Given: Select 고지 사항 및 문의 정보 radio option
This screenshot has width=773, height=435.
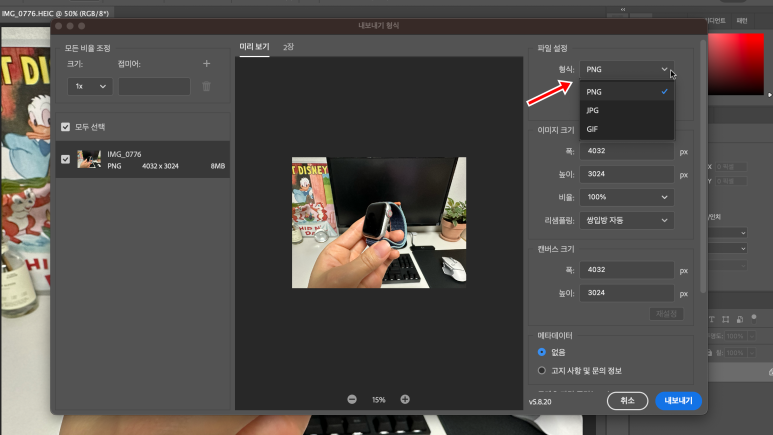Looking at the screenshot, I should [542, 370].
